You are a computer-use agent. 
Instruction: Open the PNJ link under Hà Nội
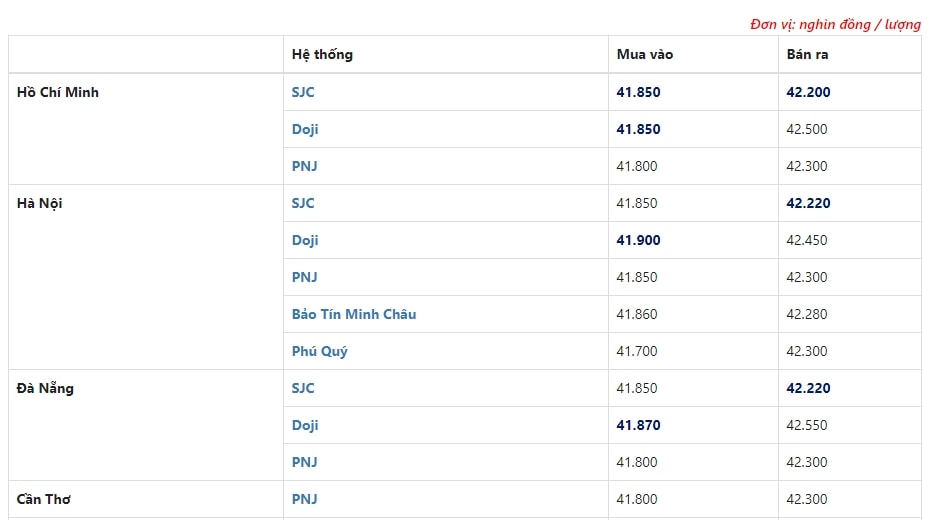(304, 277)
